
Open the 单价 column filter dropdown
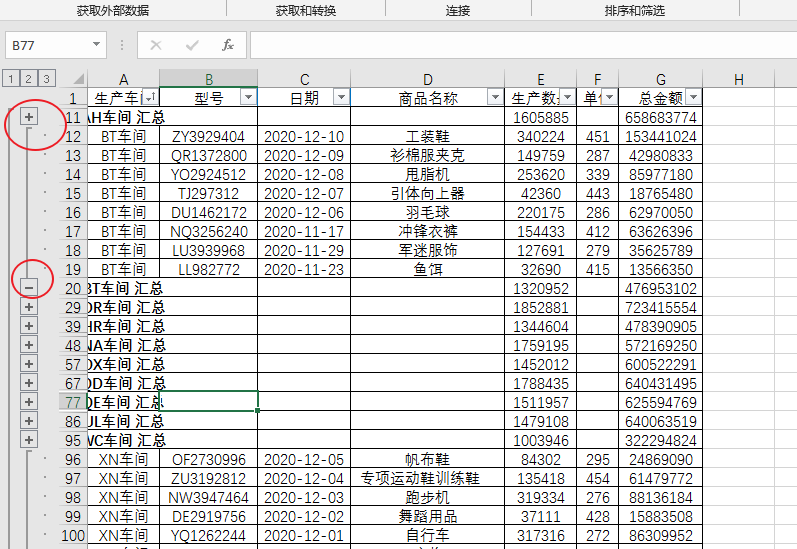[609, 97]
